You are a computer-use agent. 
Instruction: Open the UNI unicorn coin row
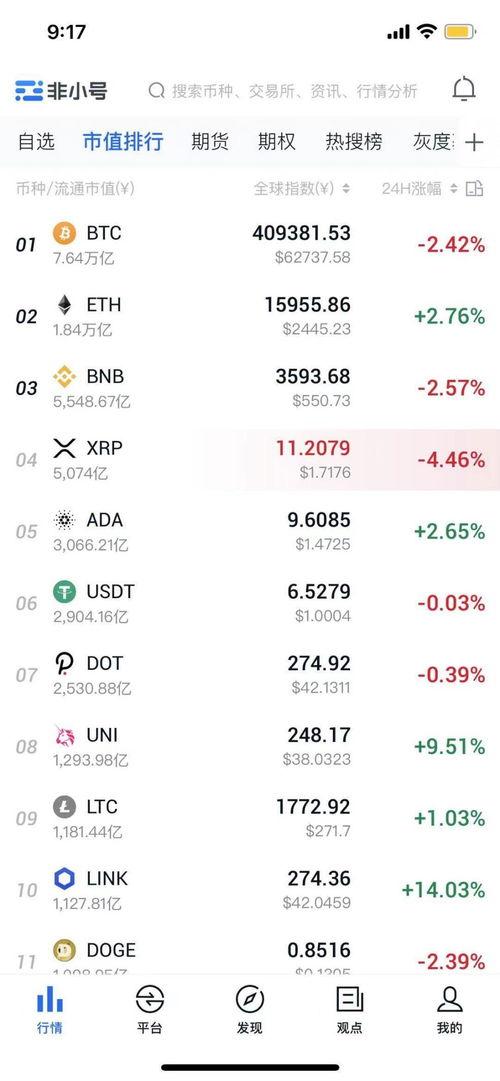pyautogui.click(x=250, y=747)
